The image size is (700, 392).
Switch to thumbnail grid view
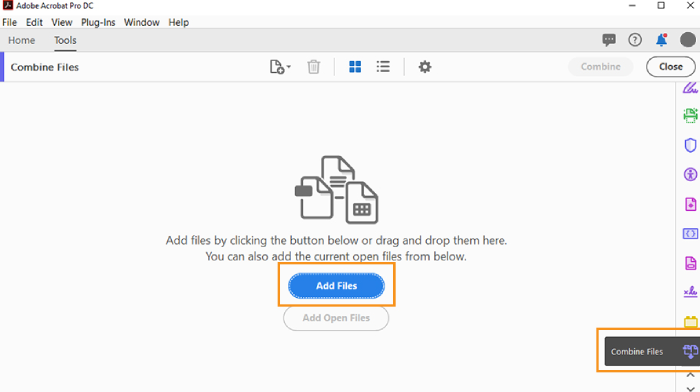tap(355, 67)
